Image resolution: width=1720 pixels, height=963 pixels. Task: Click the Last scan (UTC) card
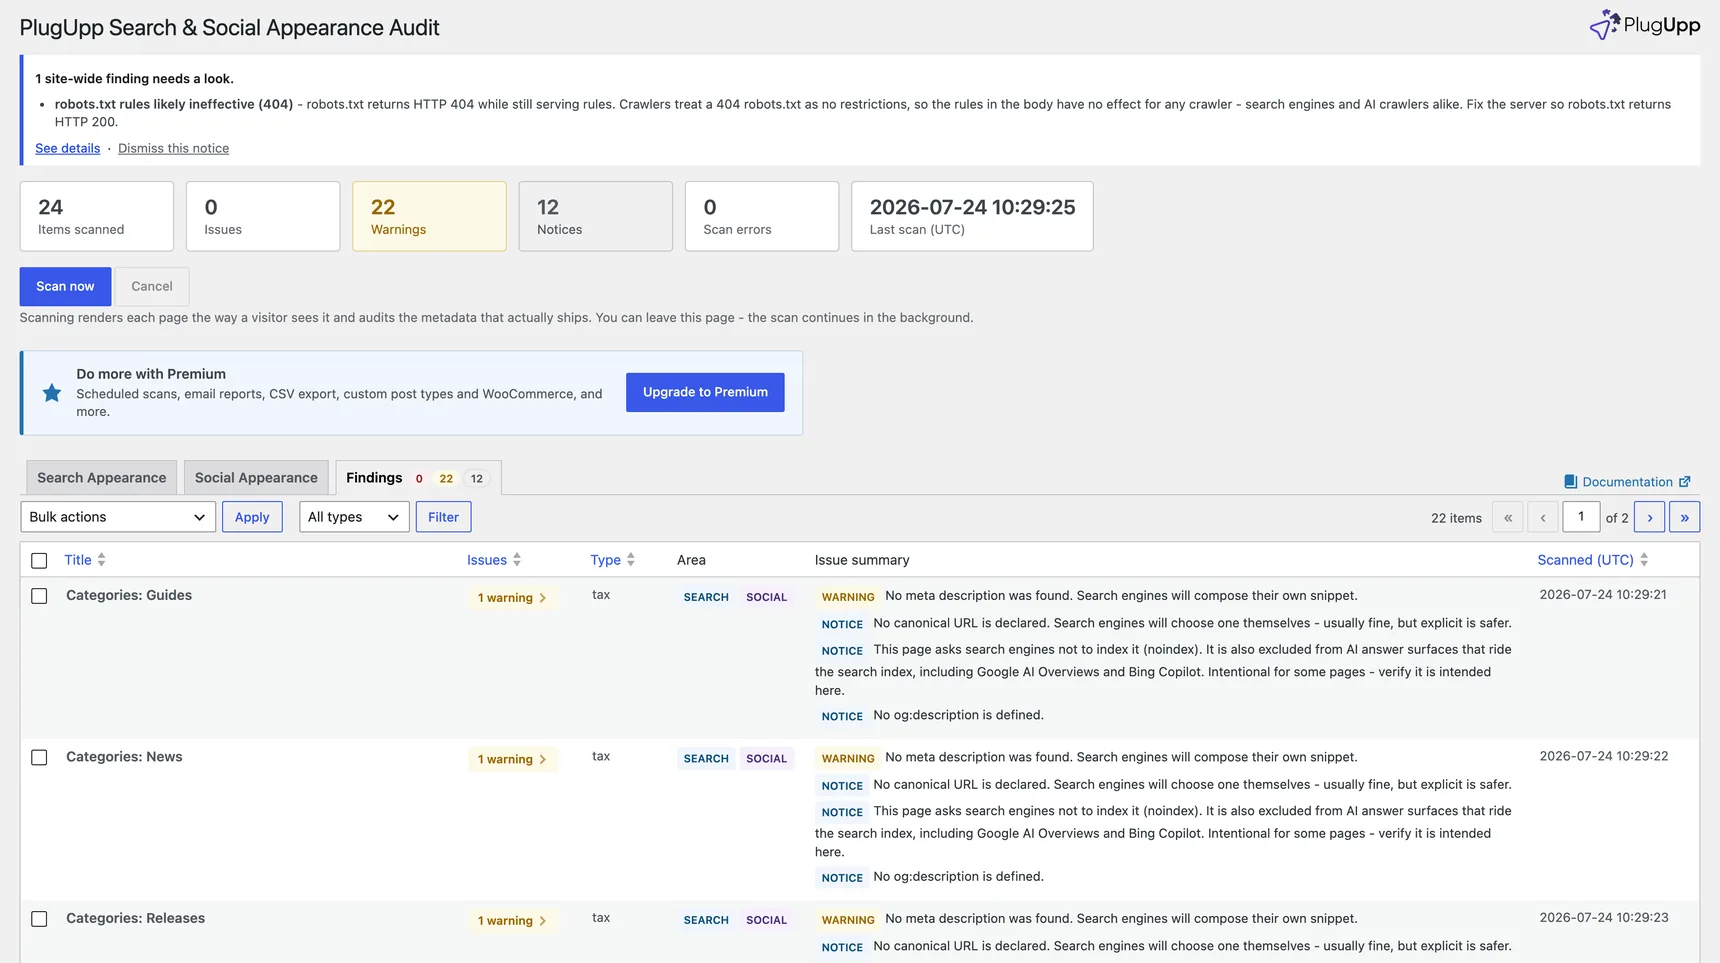(972, 216)
